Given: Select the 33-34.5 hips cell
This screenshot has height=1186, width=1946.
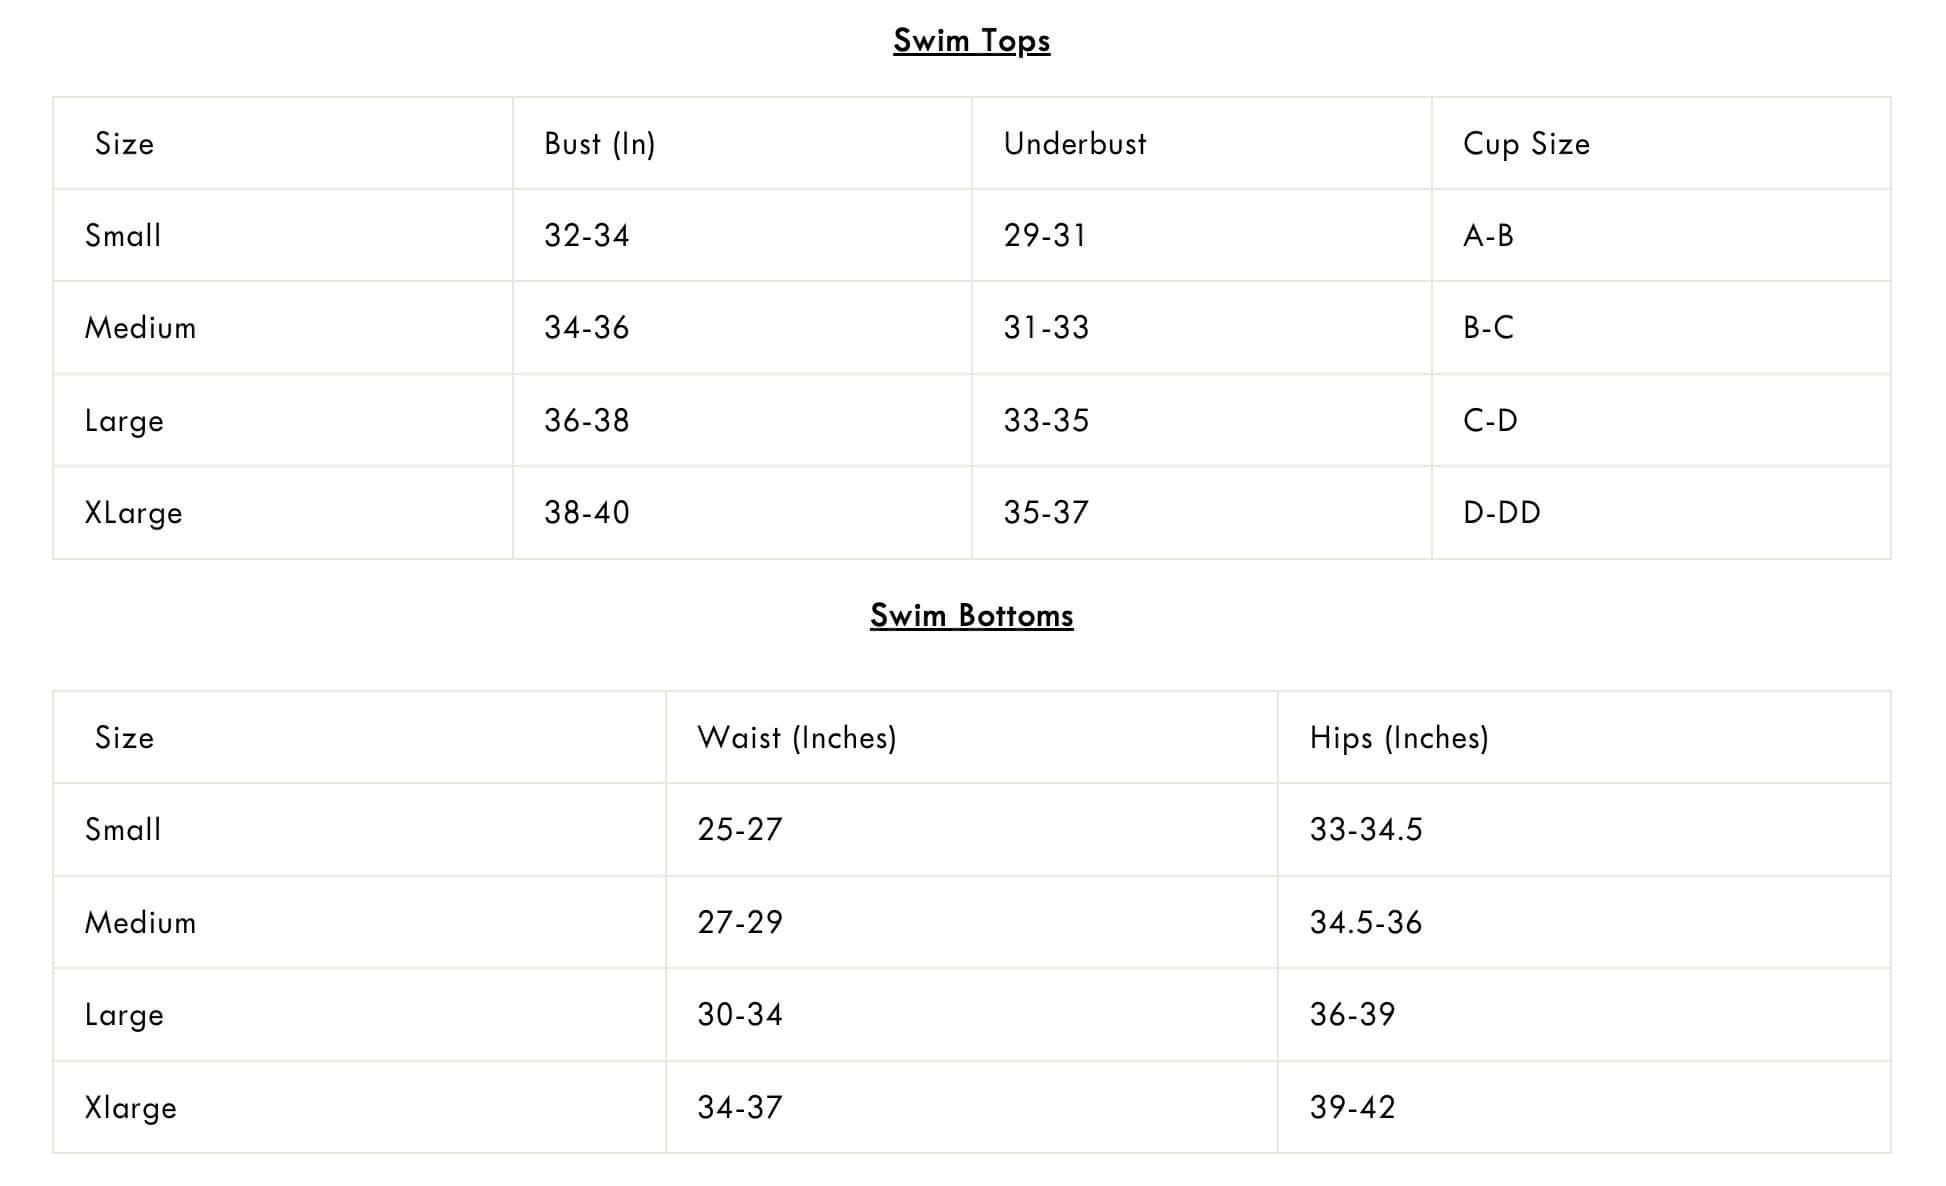Looking at the screenshot, I should click(x=1366, y=830).
